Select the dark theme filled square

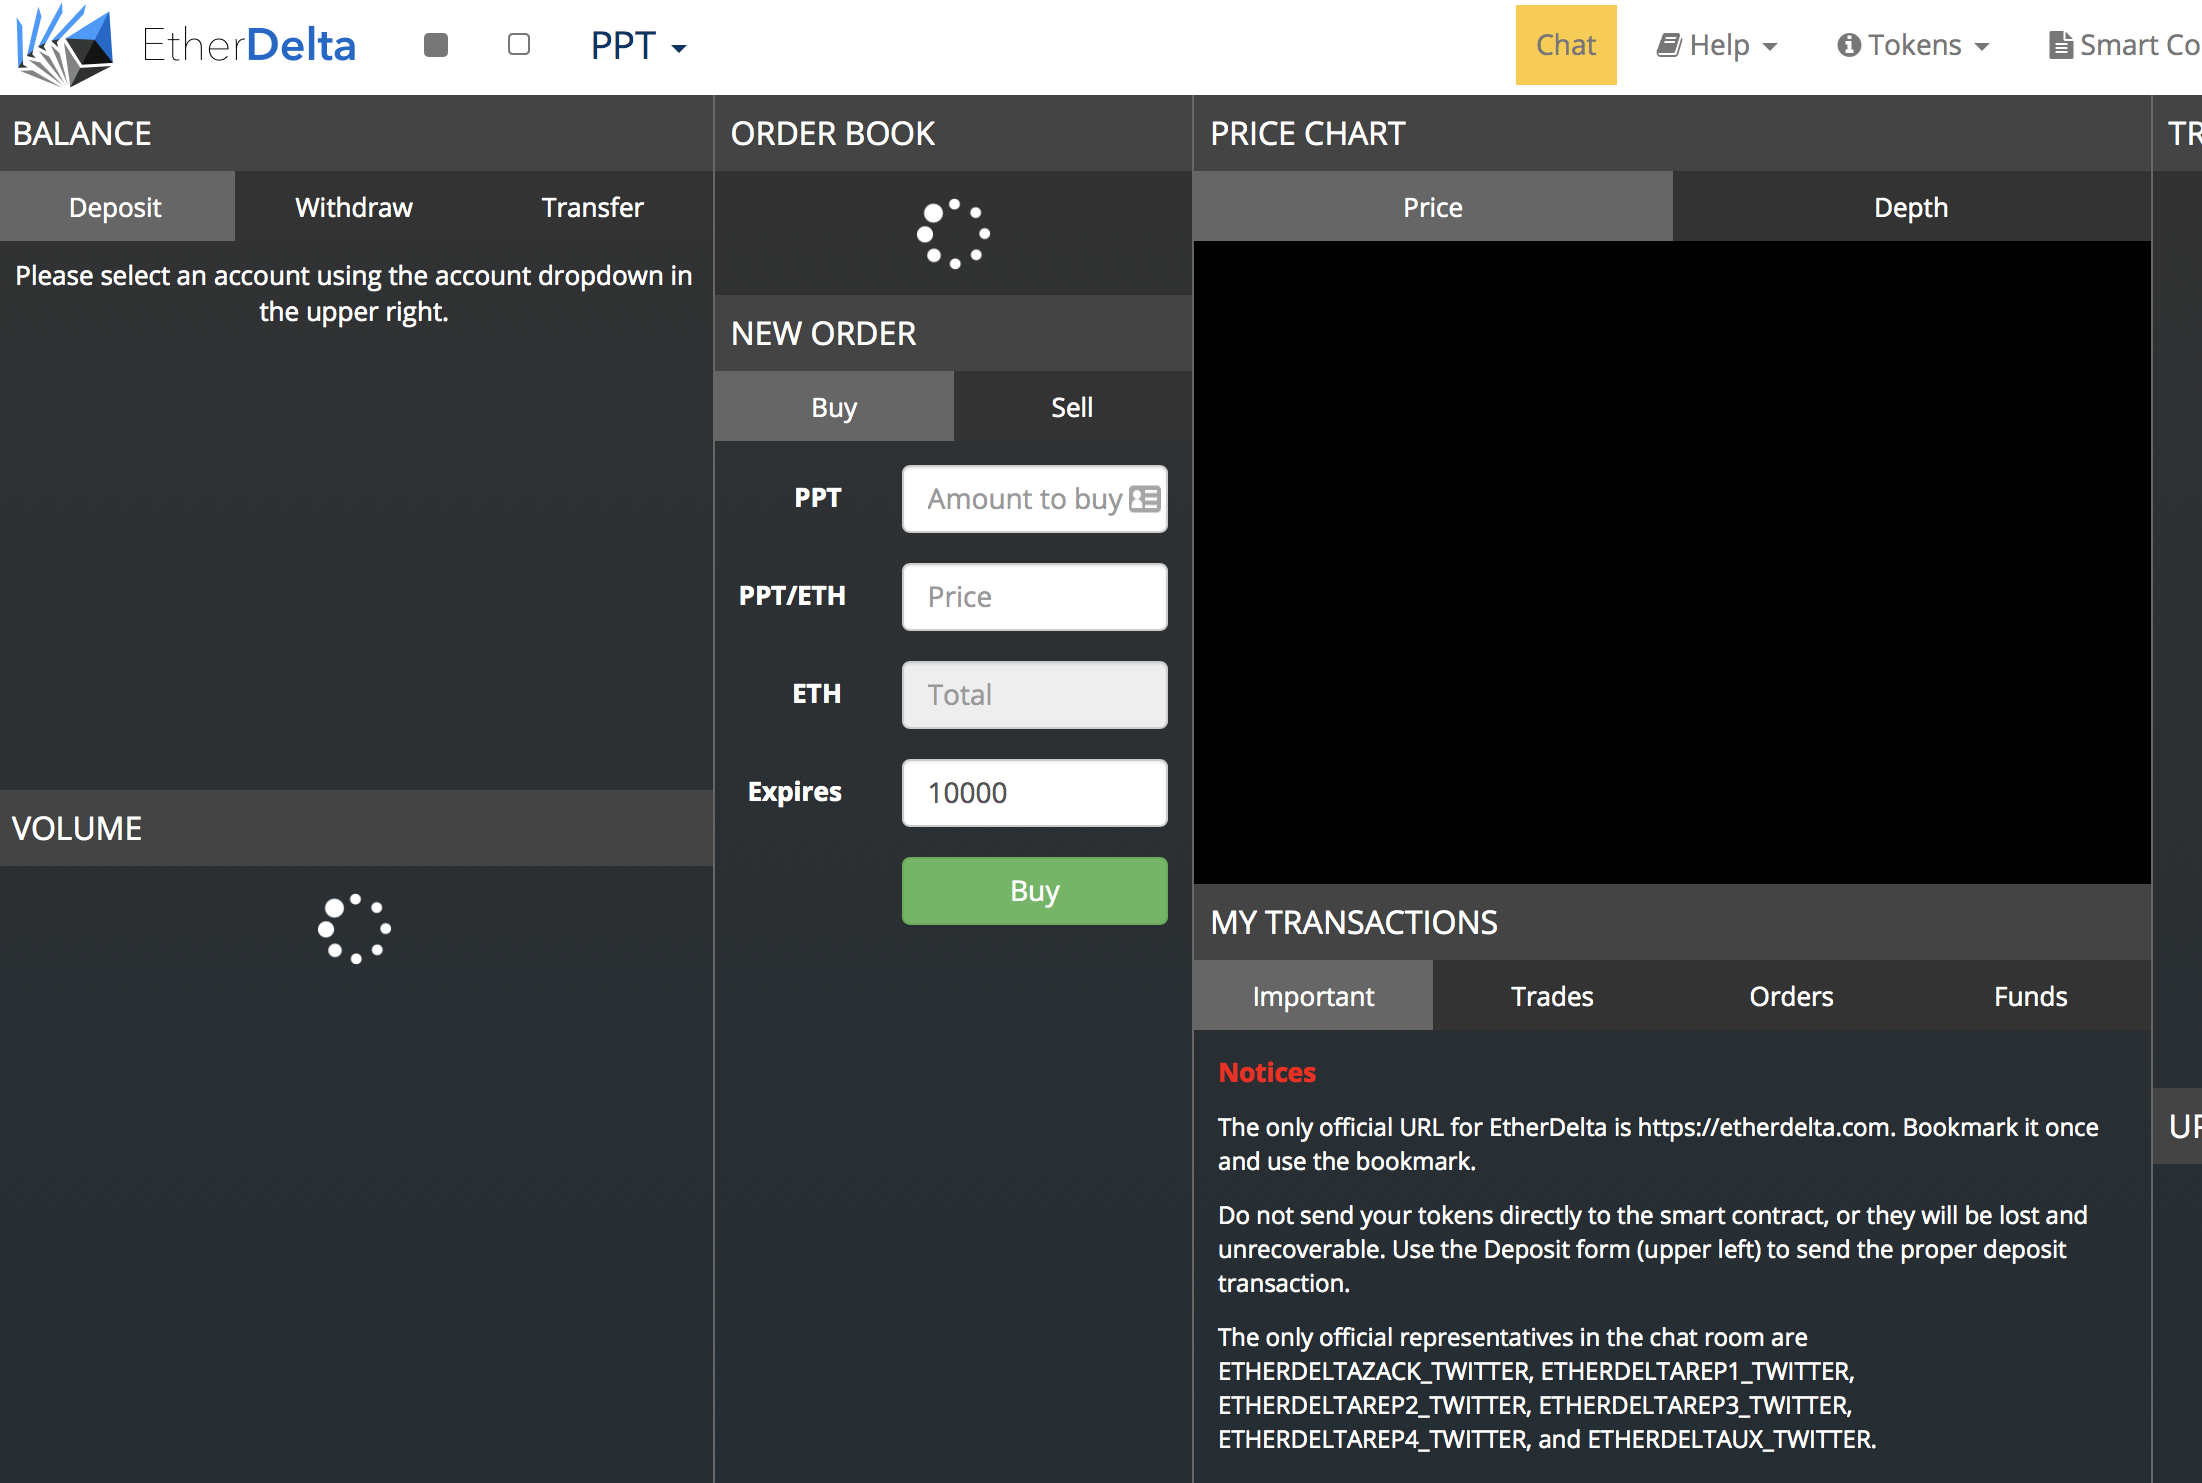pyautogui.click(x=436, y=45)
